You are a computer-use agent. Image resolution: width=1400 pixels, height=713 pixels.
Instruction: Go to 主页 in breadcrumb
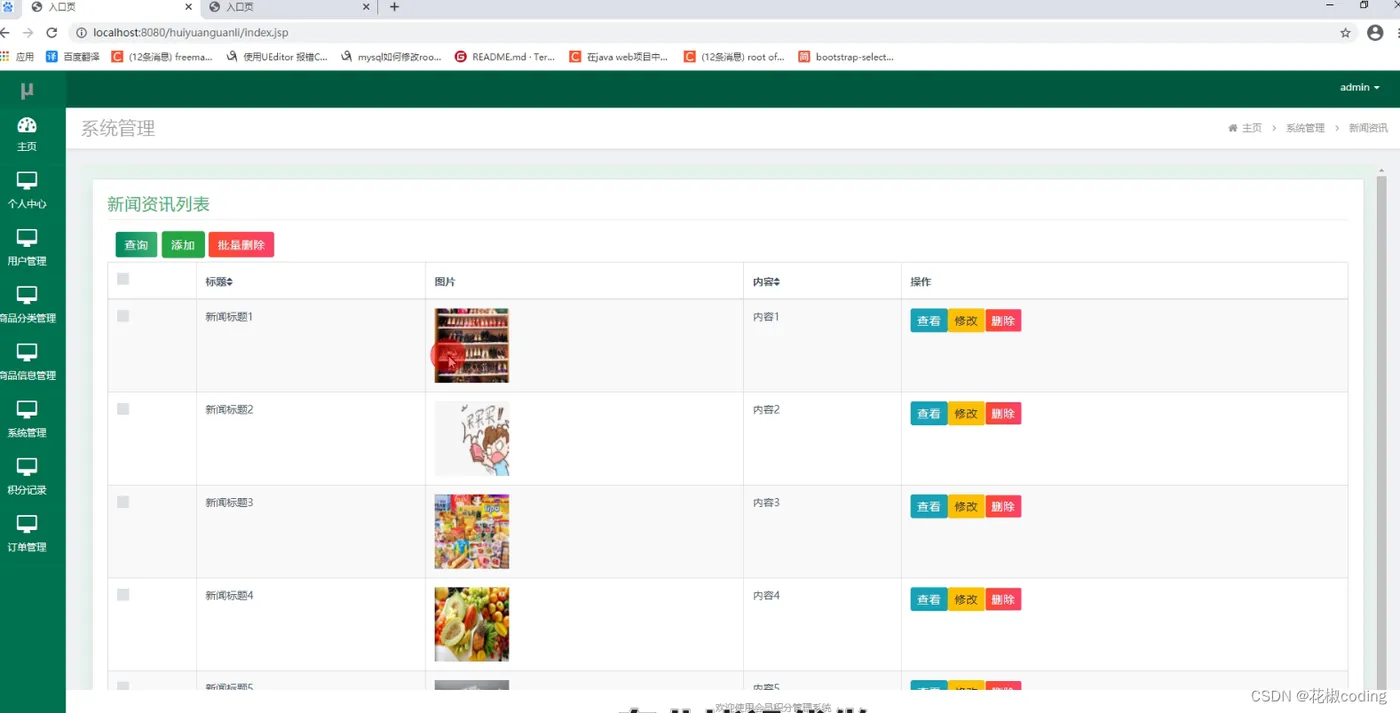click(1245, 128)
